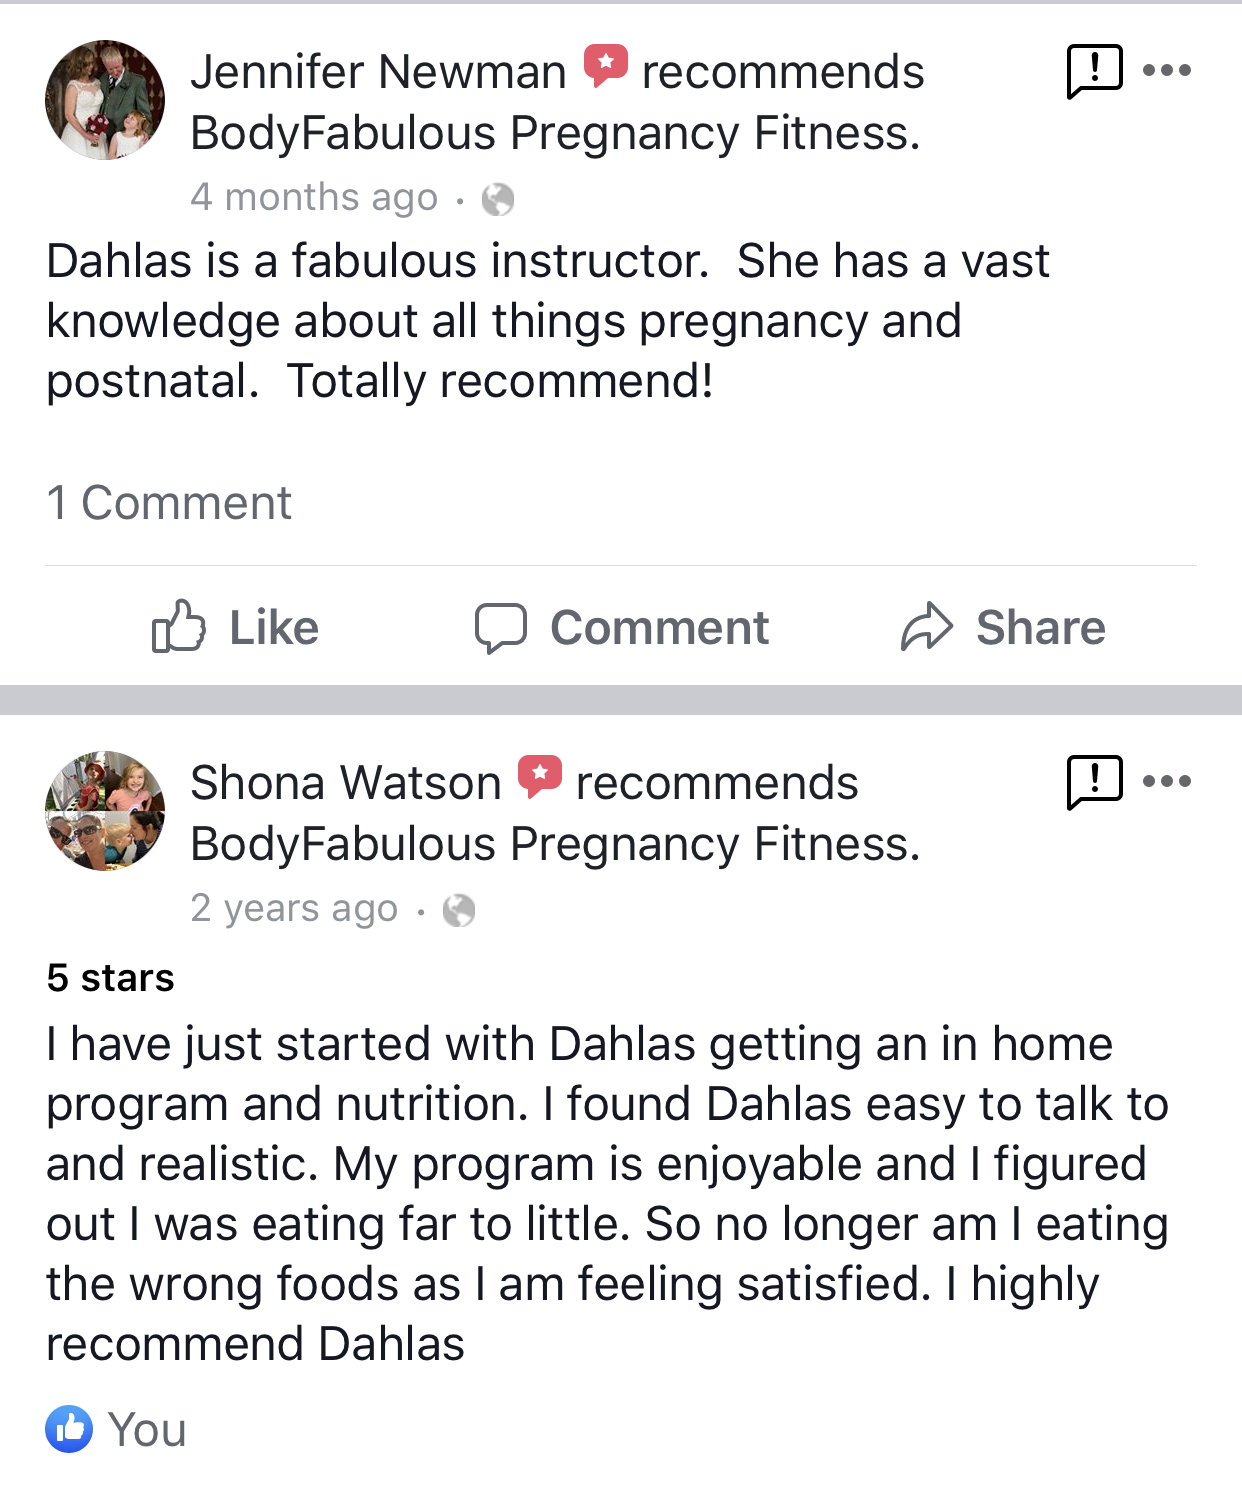Click the globe privacy icon under Jennifer's review
The width and height of the screenshot is (1242, 1485).
click(497, 200)
